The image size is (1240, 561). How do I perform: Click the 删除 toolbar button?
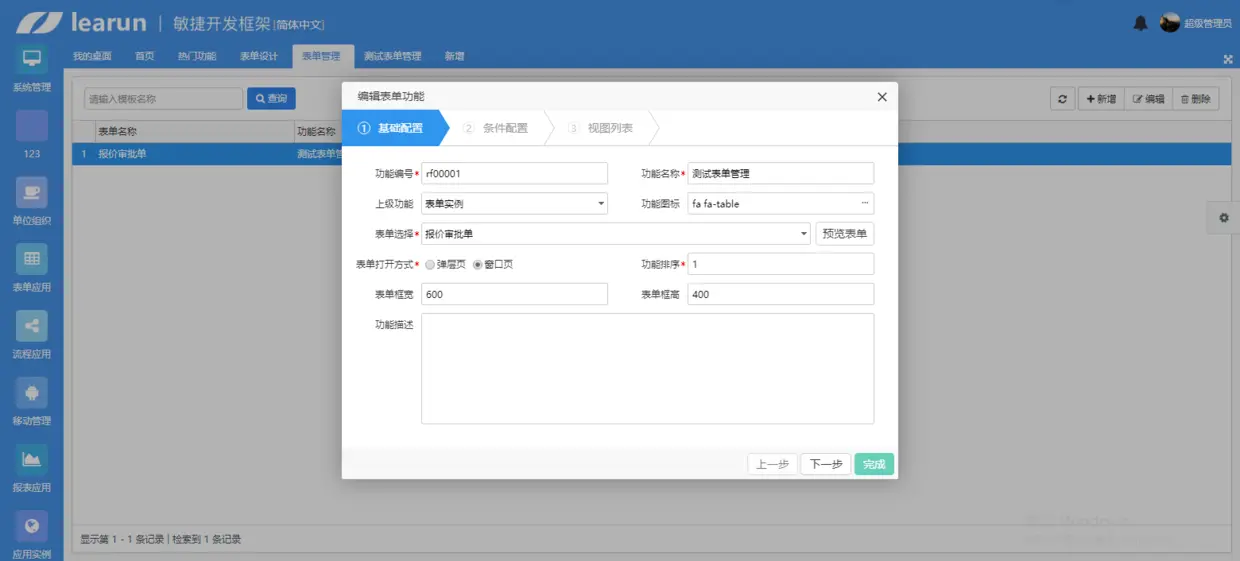[1195, 99]
